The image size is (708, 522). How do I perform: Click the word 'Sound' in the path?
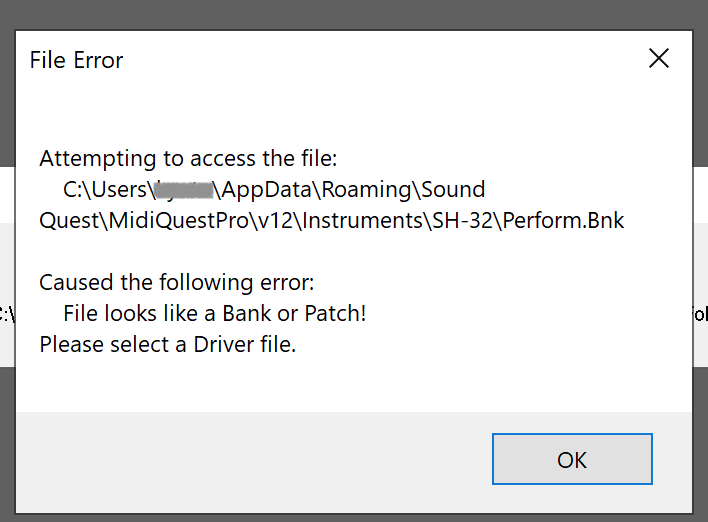(453, 189)
